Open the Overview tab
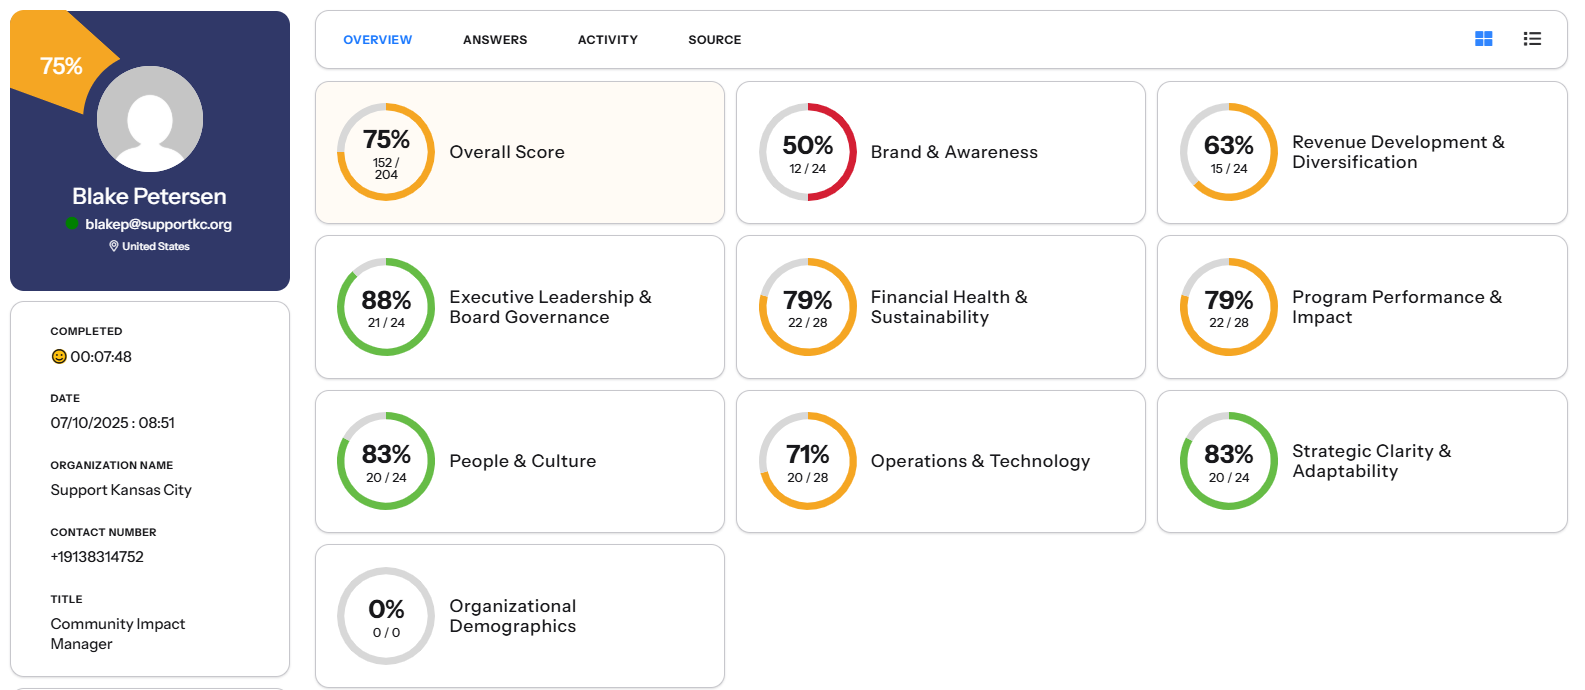The height and width of the screenshot is (690, 1585). [377, 40]
